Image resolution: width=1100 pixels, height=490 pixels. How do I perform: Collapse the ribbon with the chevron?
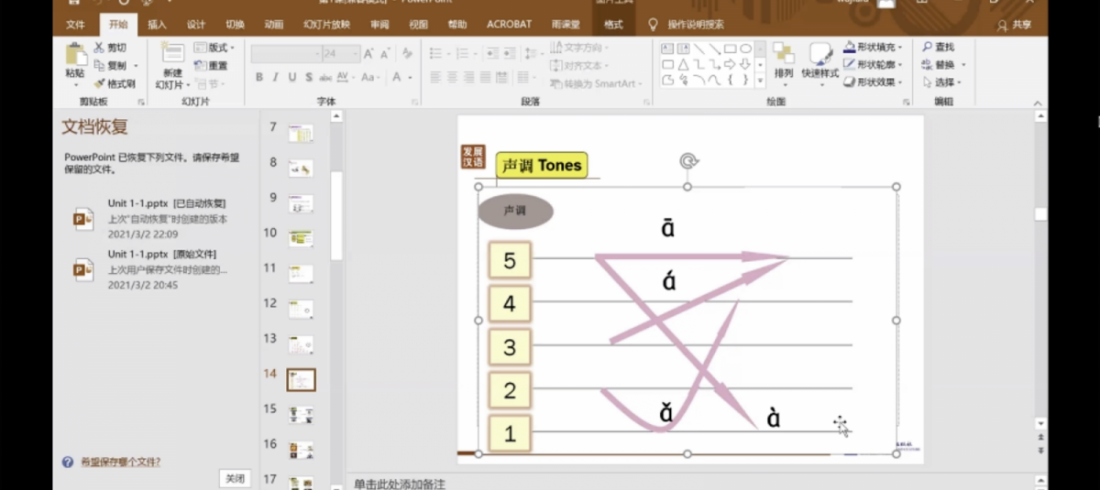pyautogui.click(x=1038, y=103)
